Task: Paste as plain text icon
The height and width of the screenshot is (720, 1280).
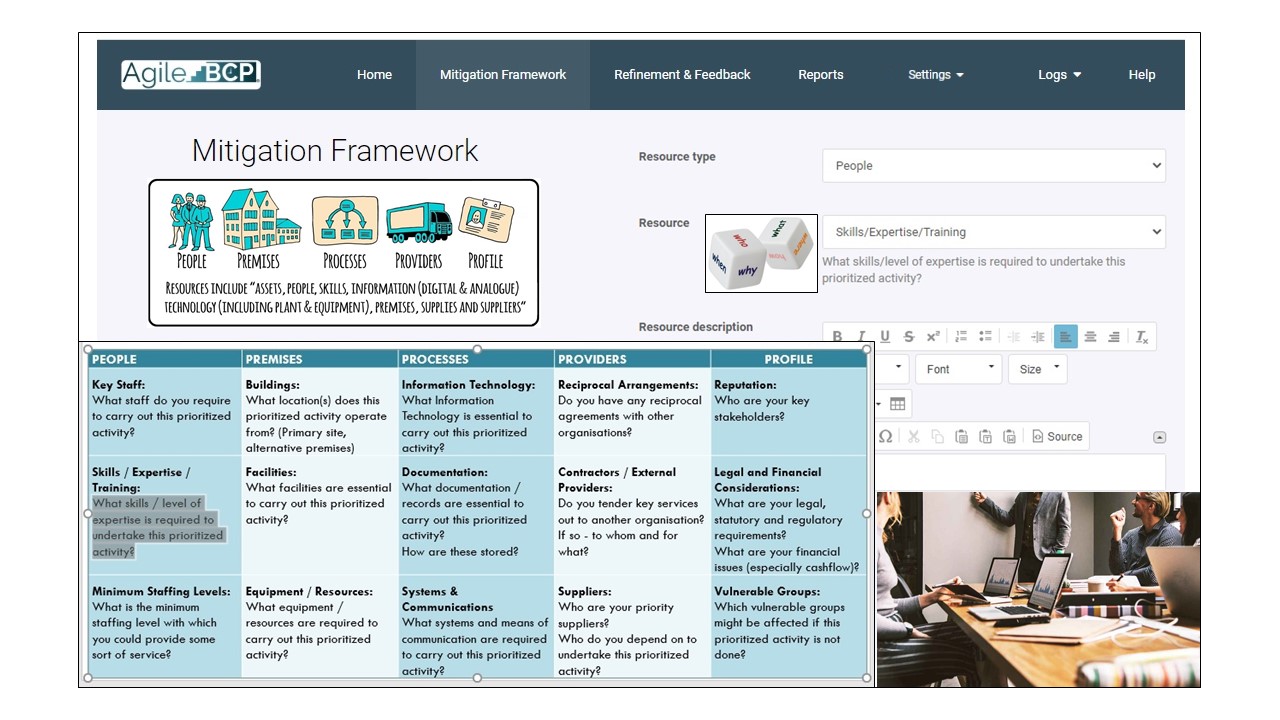Action: (x=985, y=436)
